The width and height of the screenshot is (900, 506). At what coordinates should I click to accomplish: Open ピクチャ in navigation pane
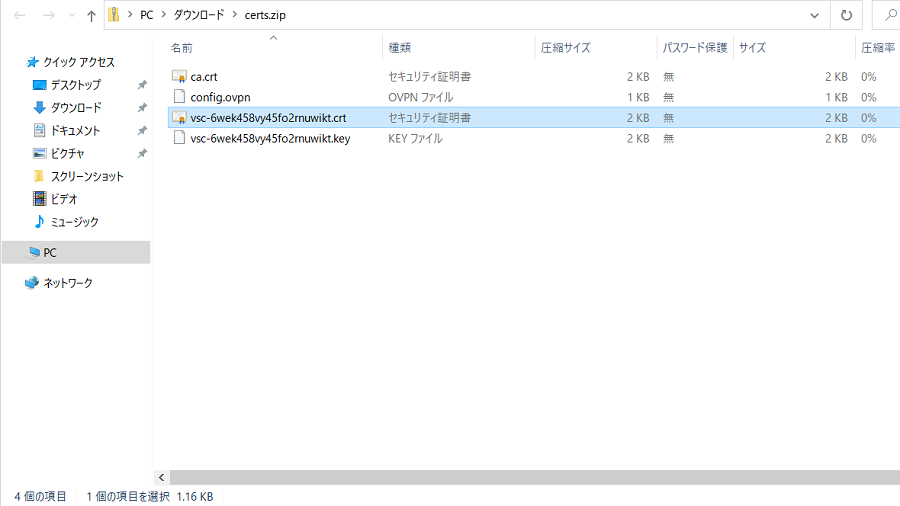[67, 154]
